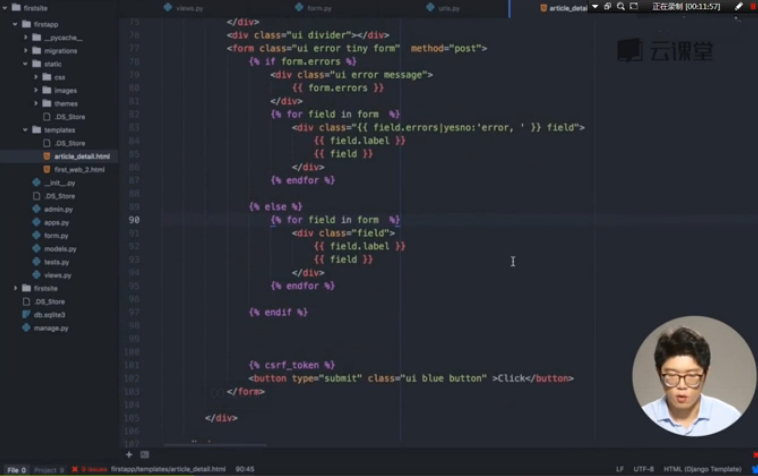758x476 pixels.
Task: Click file path in status bar
Action: coord(168,469)
